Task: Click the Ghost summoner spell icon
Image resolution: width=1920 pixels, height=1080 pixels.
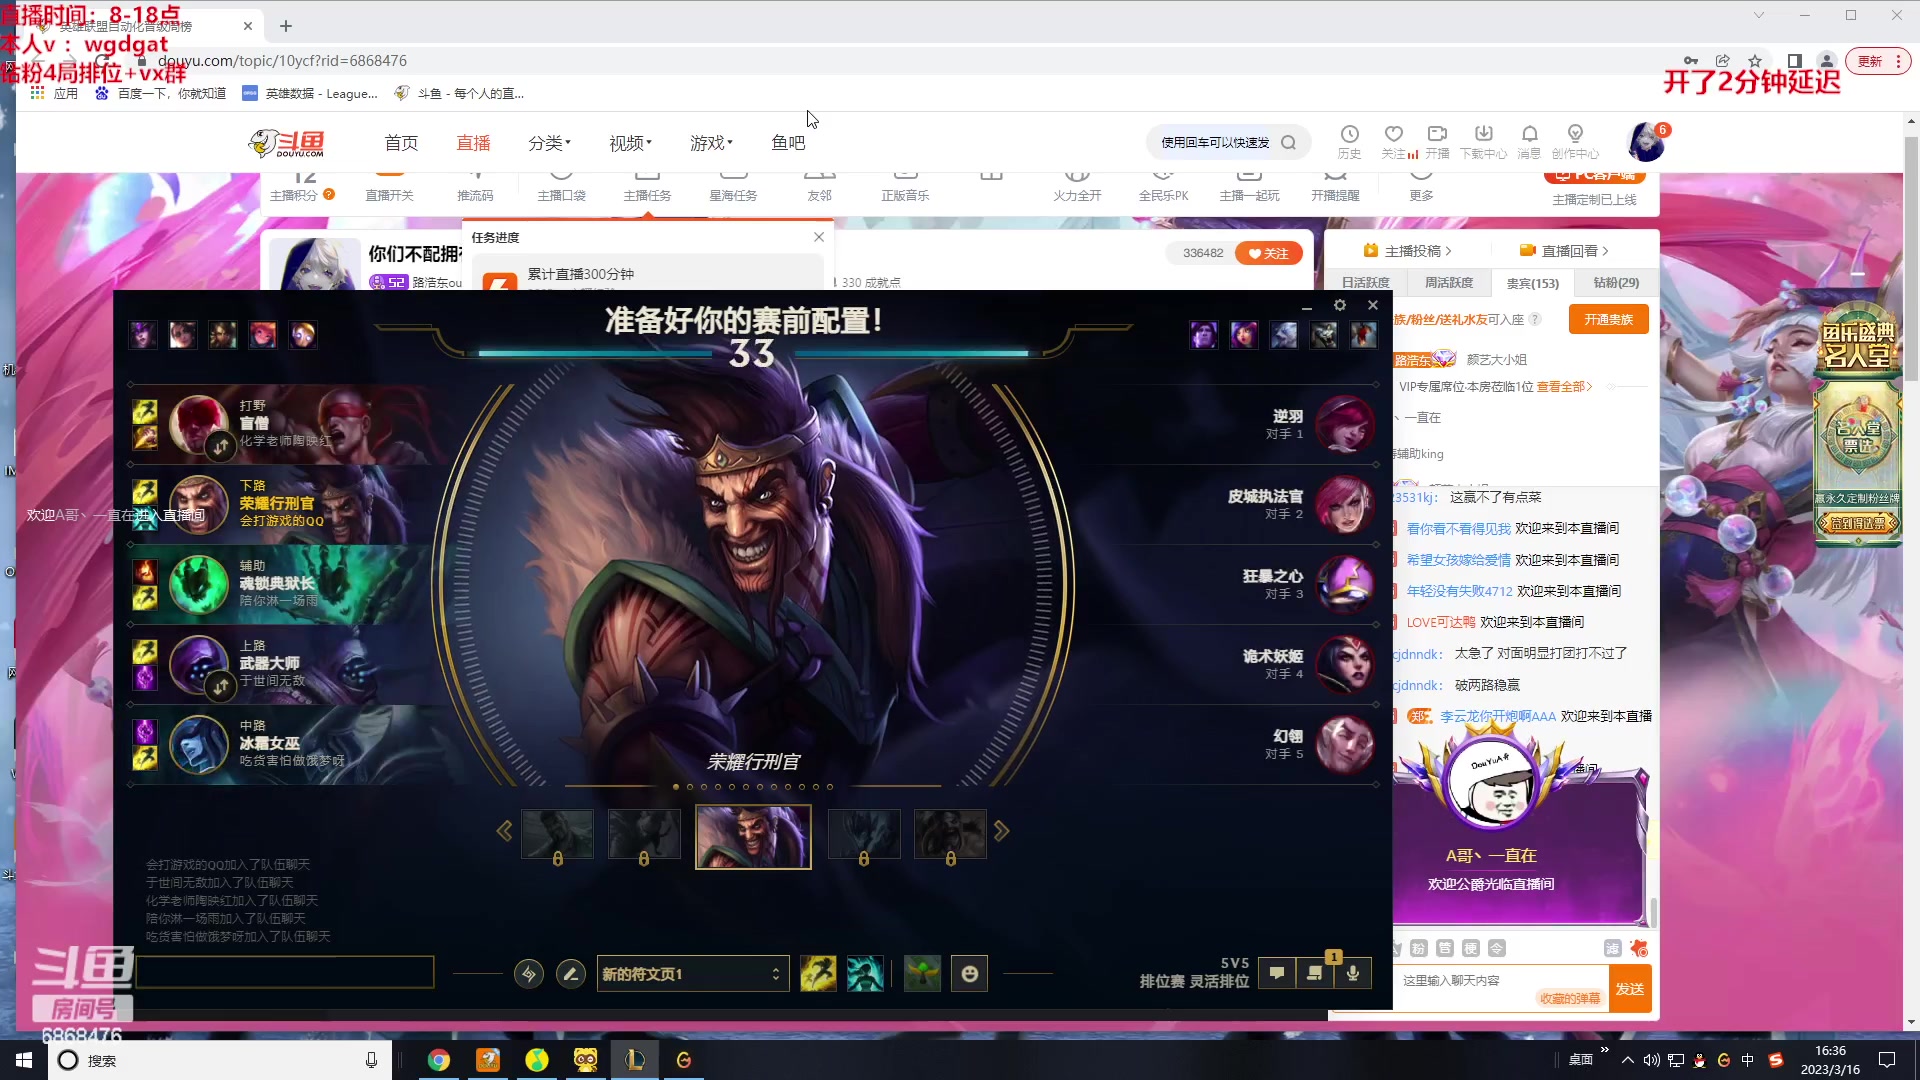Action: click(x=865, y=973)
